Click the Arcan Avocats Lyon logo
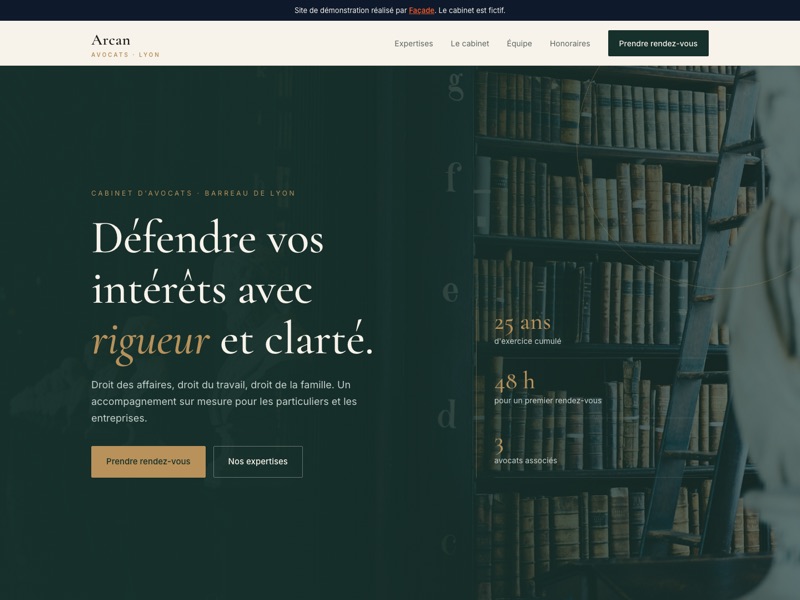This screenshot has height=600, width=800. (x=126, y=45)
